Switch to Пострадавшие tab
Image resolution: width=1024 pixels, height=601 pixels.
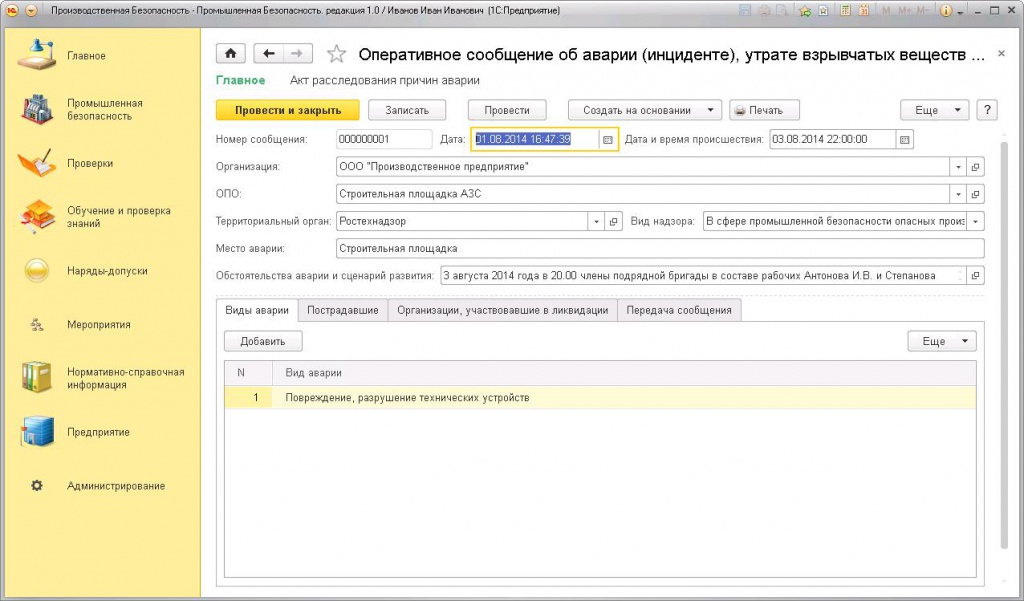click(343, 310)
